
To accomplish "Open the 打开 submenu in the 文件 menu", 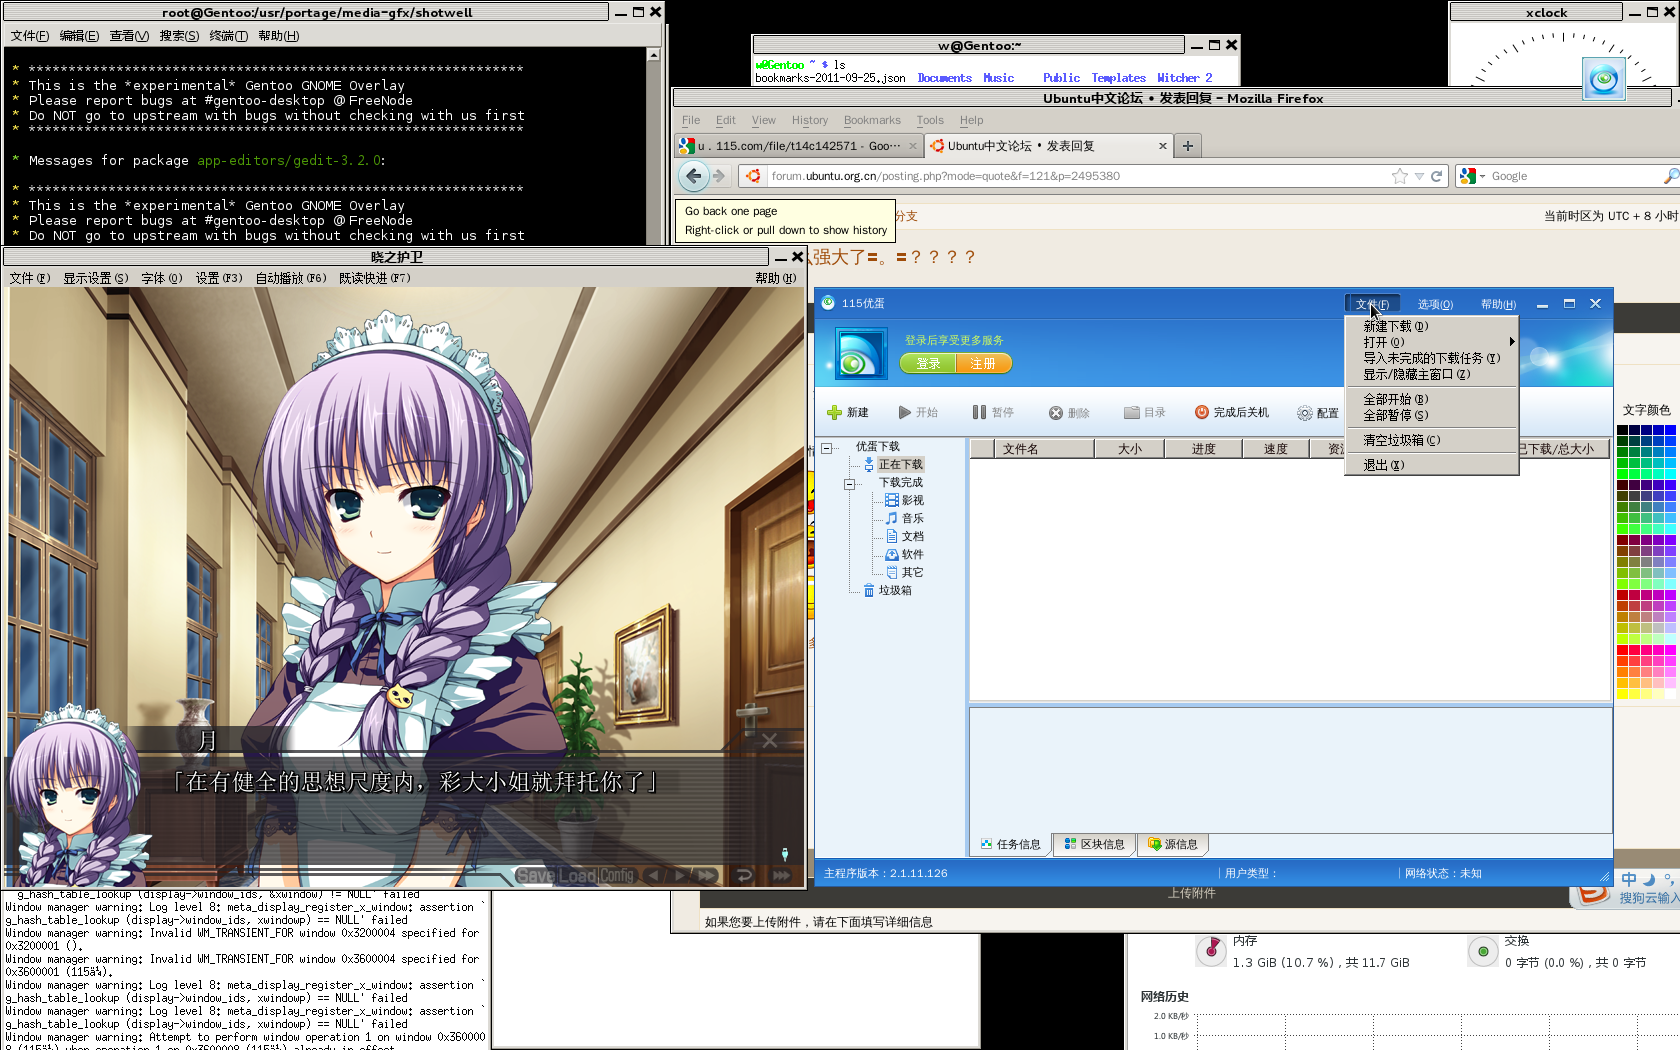I will 1432,342.
